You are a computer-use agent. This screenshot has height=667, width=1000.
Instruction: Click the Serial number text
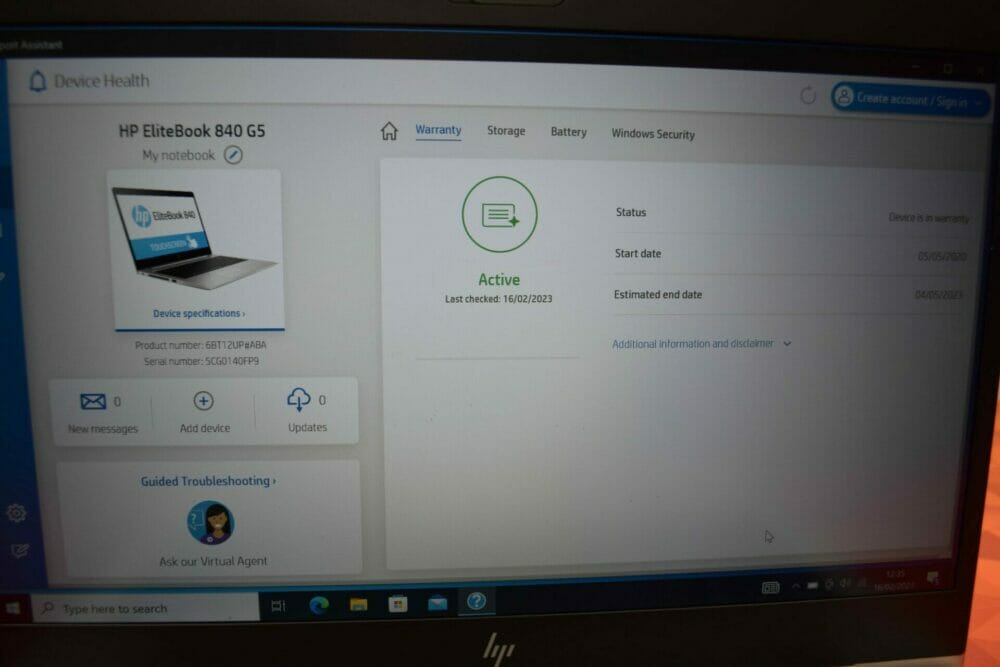202,362
